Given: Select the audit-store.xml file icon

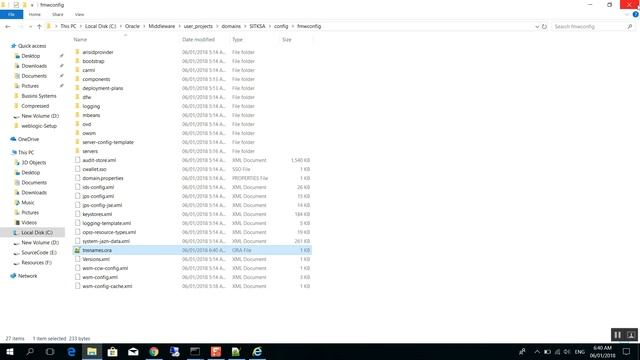Looking at the screenshot, I should pos(77,160).
